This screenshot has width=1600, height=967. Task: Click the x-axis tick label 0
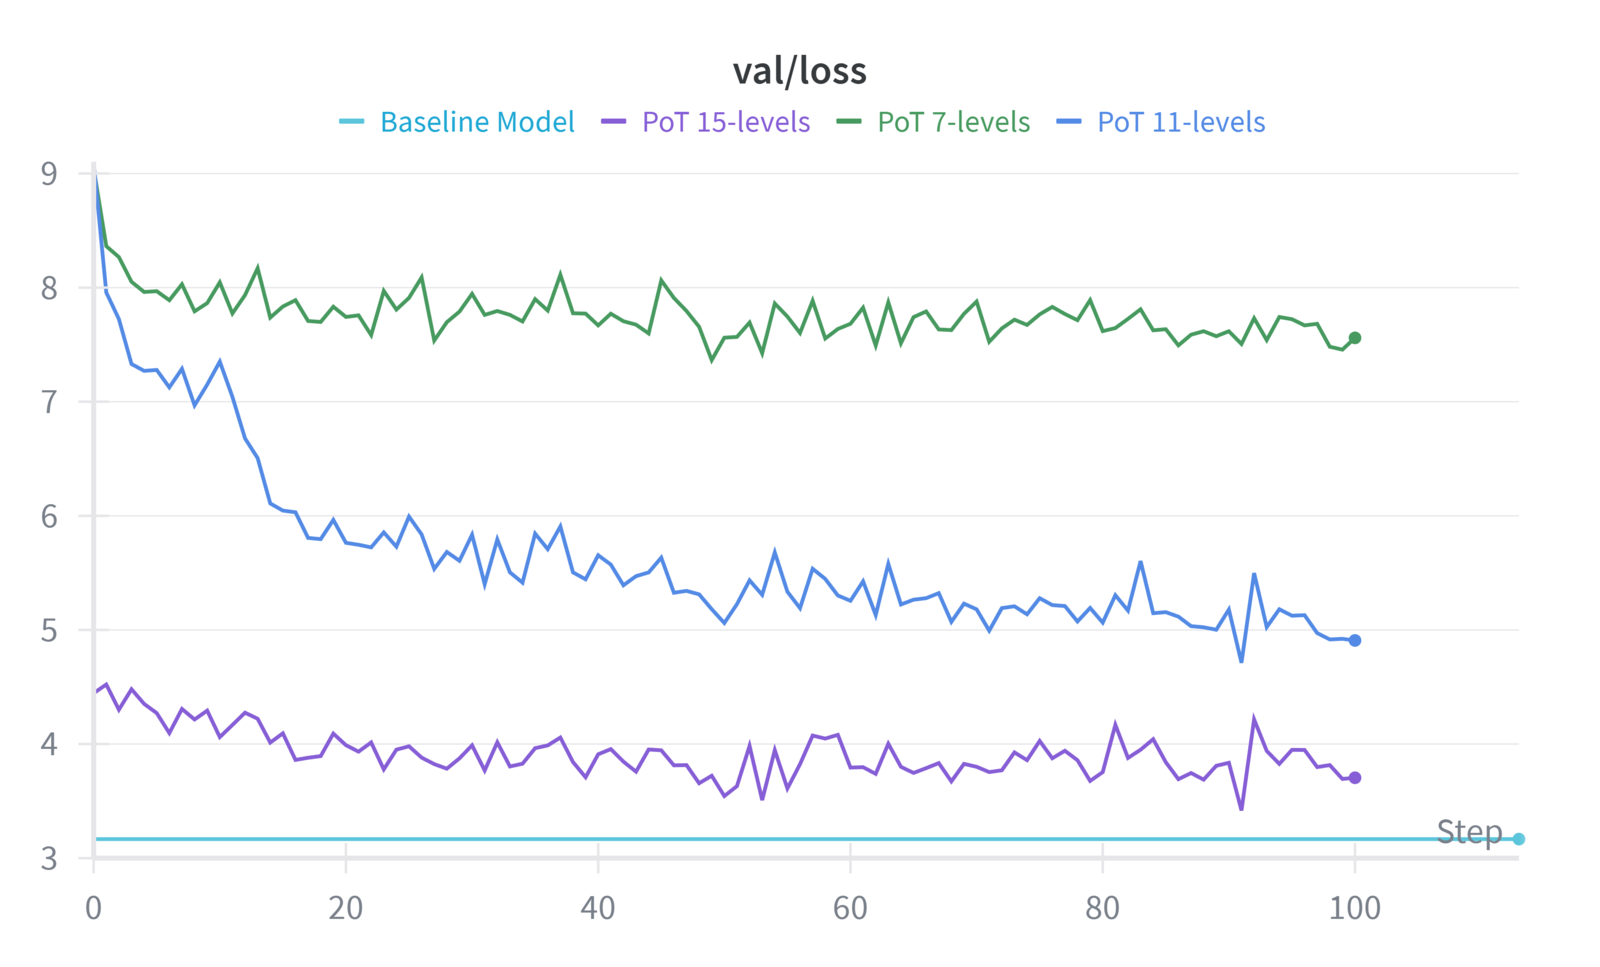(94, 908)
